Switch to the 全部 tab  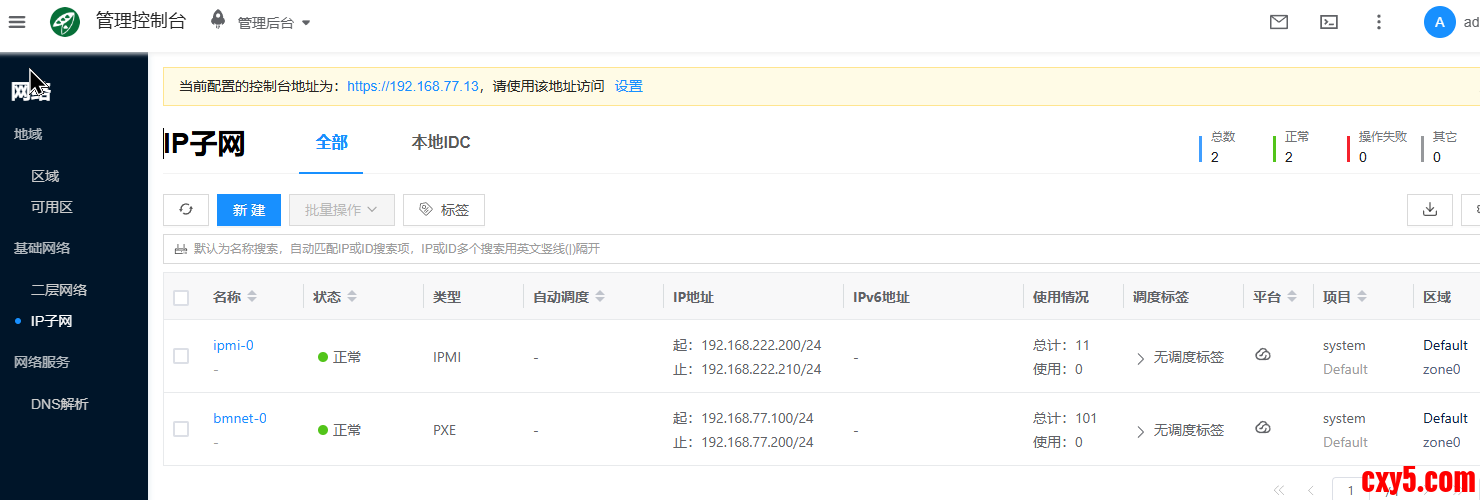point(332,142)
